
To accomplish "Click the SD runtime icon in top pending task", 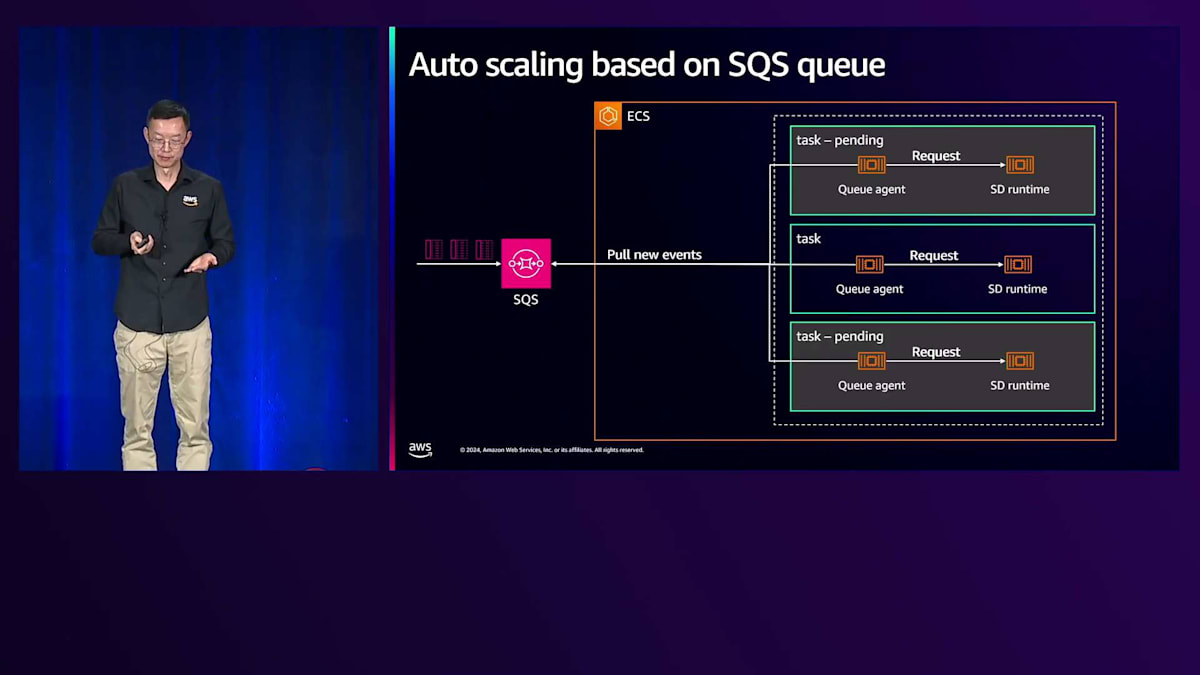I will tap(1020, 165).
